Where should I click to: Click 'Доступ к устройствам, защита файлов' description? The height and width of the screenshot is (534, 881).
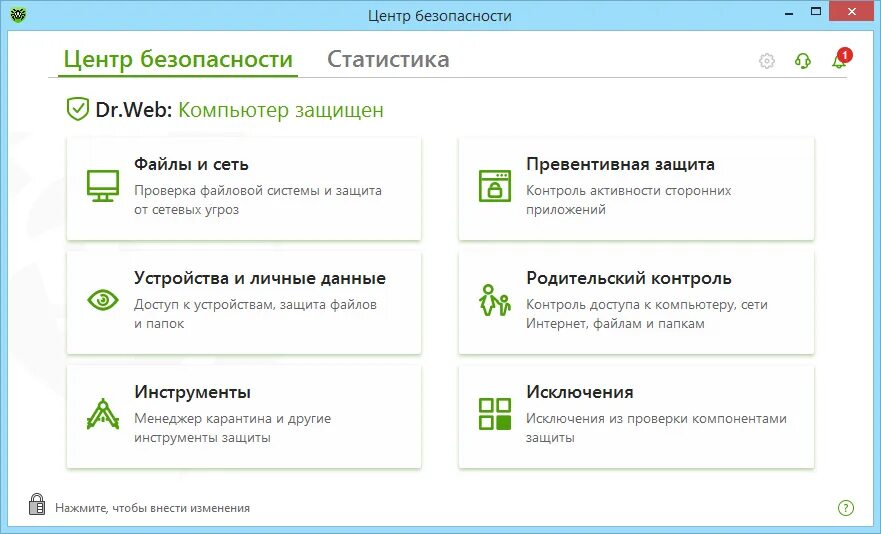(255, 305)
